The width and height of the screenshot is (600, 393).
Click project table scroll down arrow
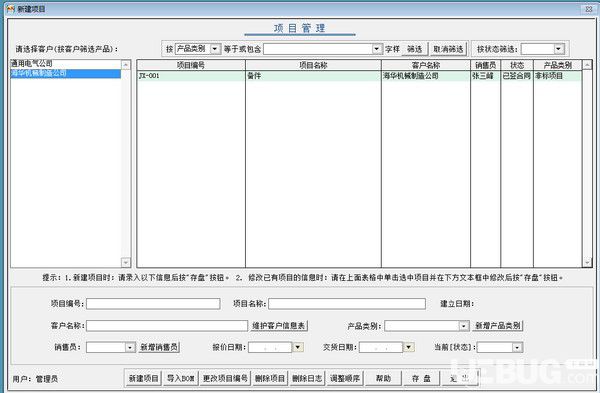point(587,262)
